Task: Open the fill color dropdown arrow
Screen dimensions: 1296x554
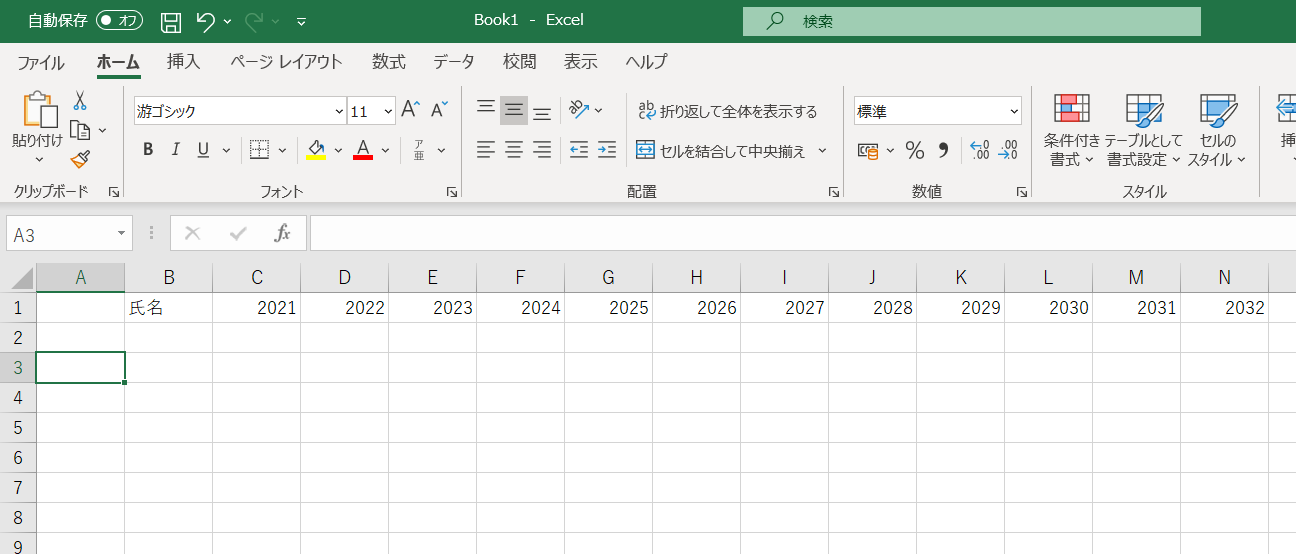Action: point(338,150)
